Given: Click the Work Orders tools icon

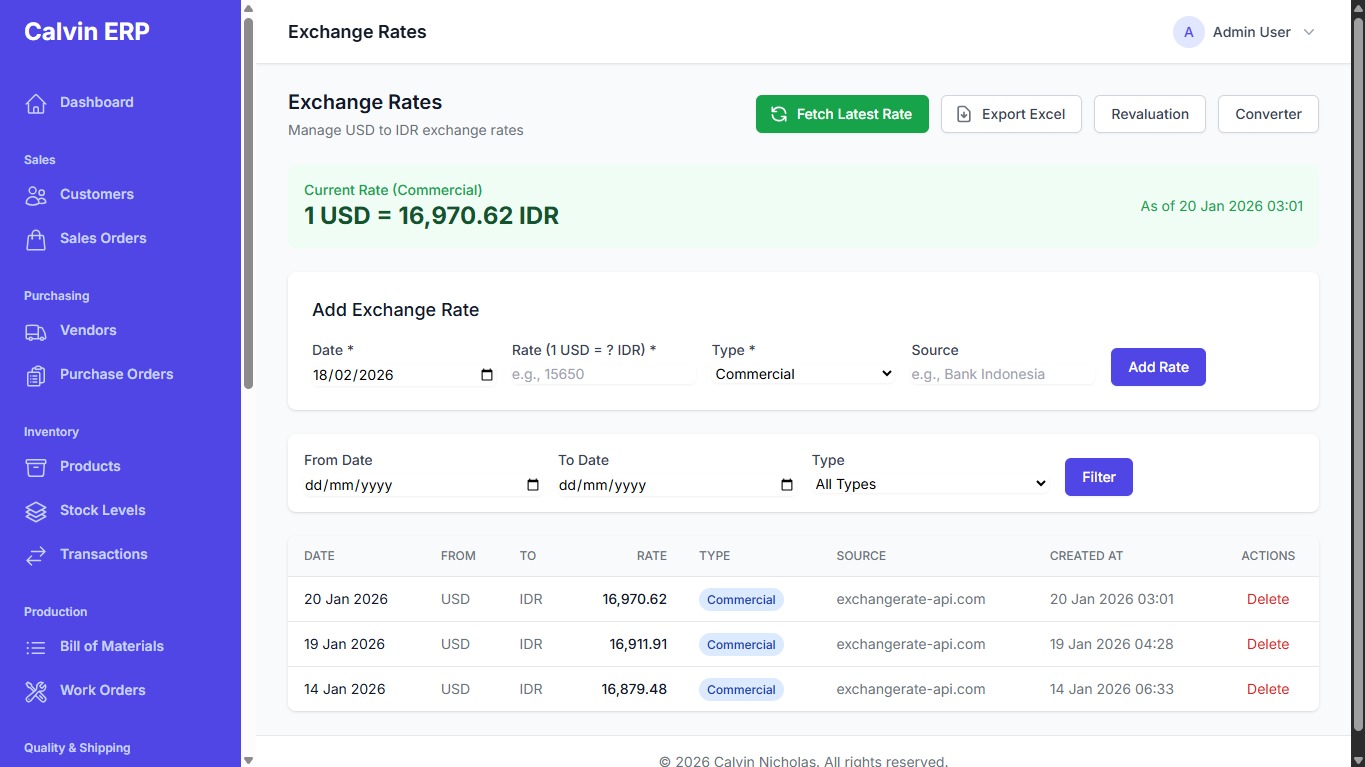Looking at the screenshot, I should click(x=36, y=691).
